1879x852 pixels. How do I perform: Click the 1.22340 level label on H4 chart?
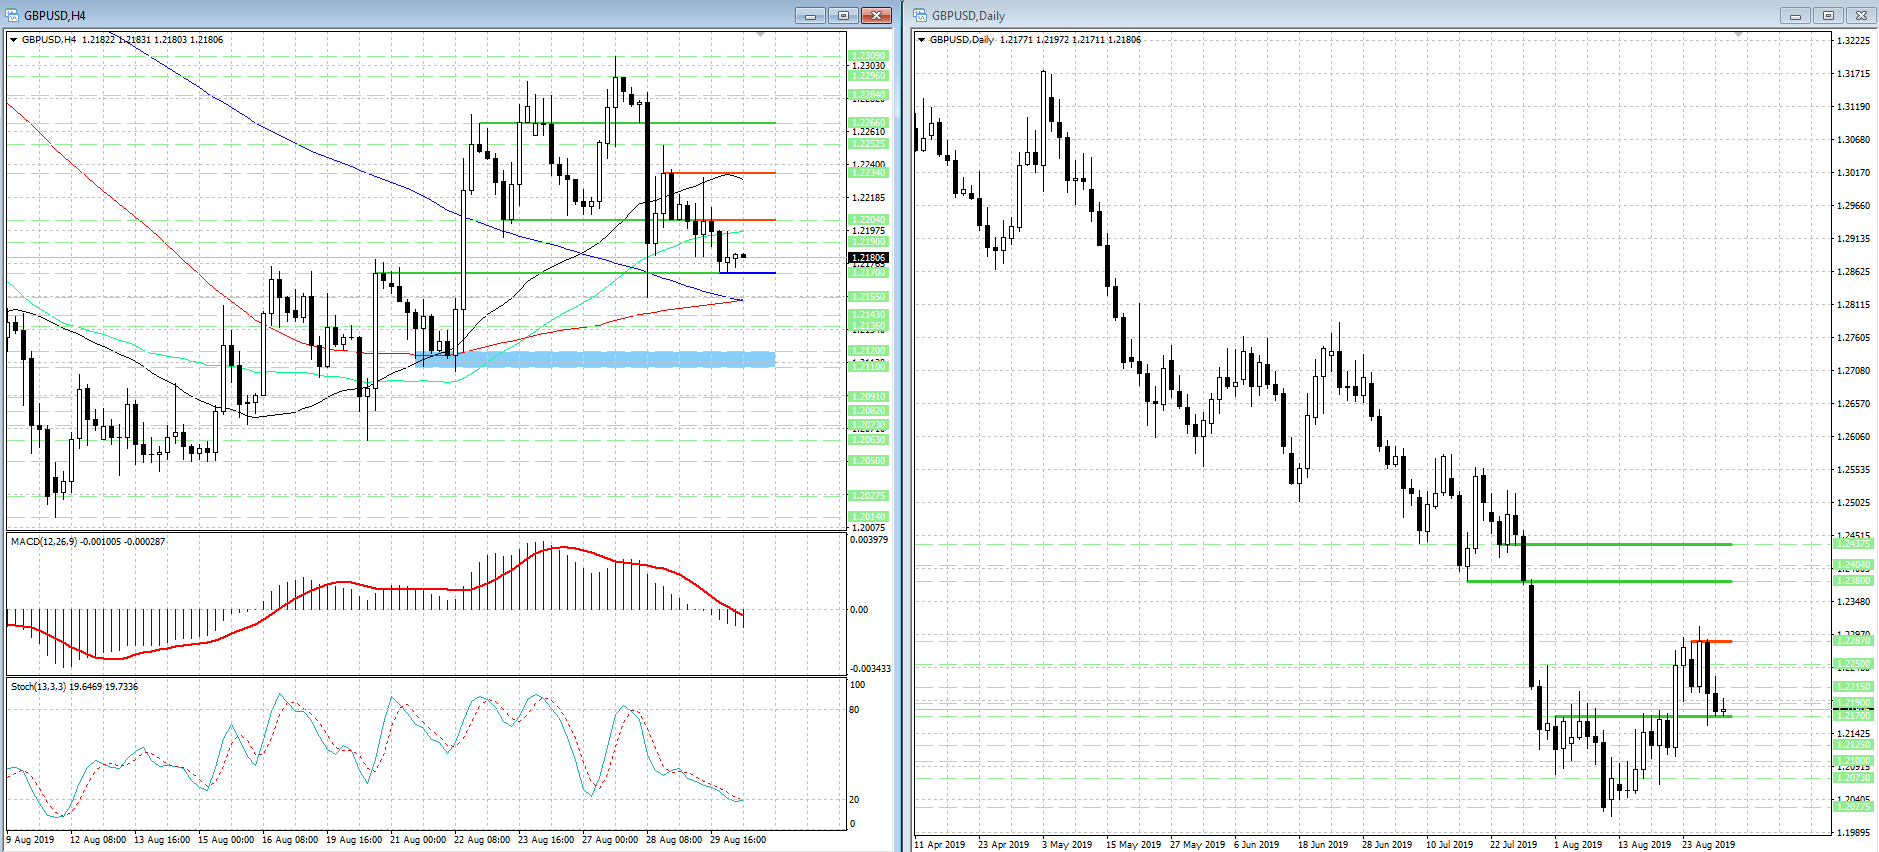(x=868, y=173)
